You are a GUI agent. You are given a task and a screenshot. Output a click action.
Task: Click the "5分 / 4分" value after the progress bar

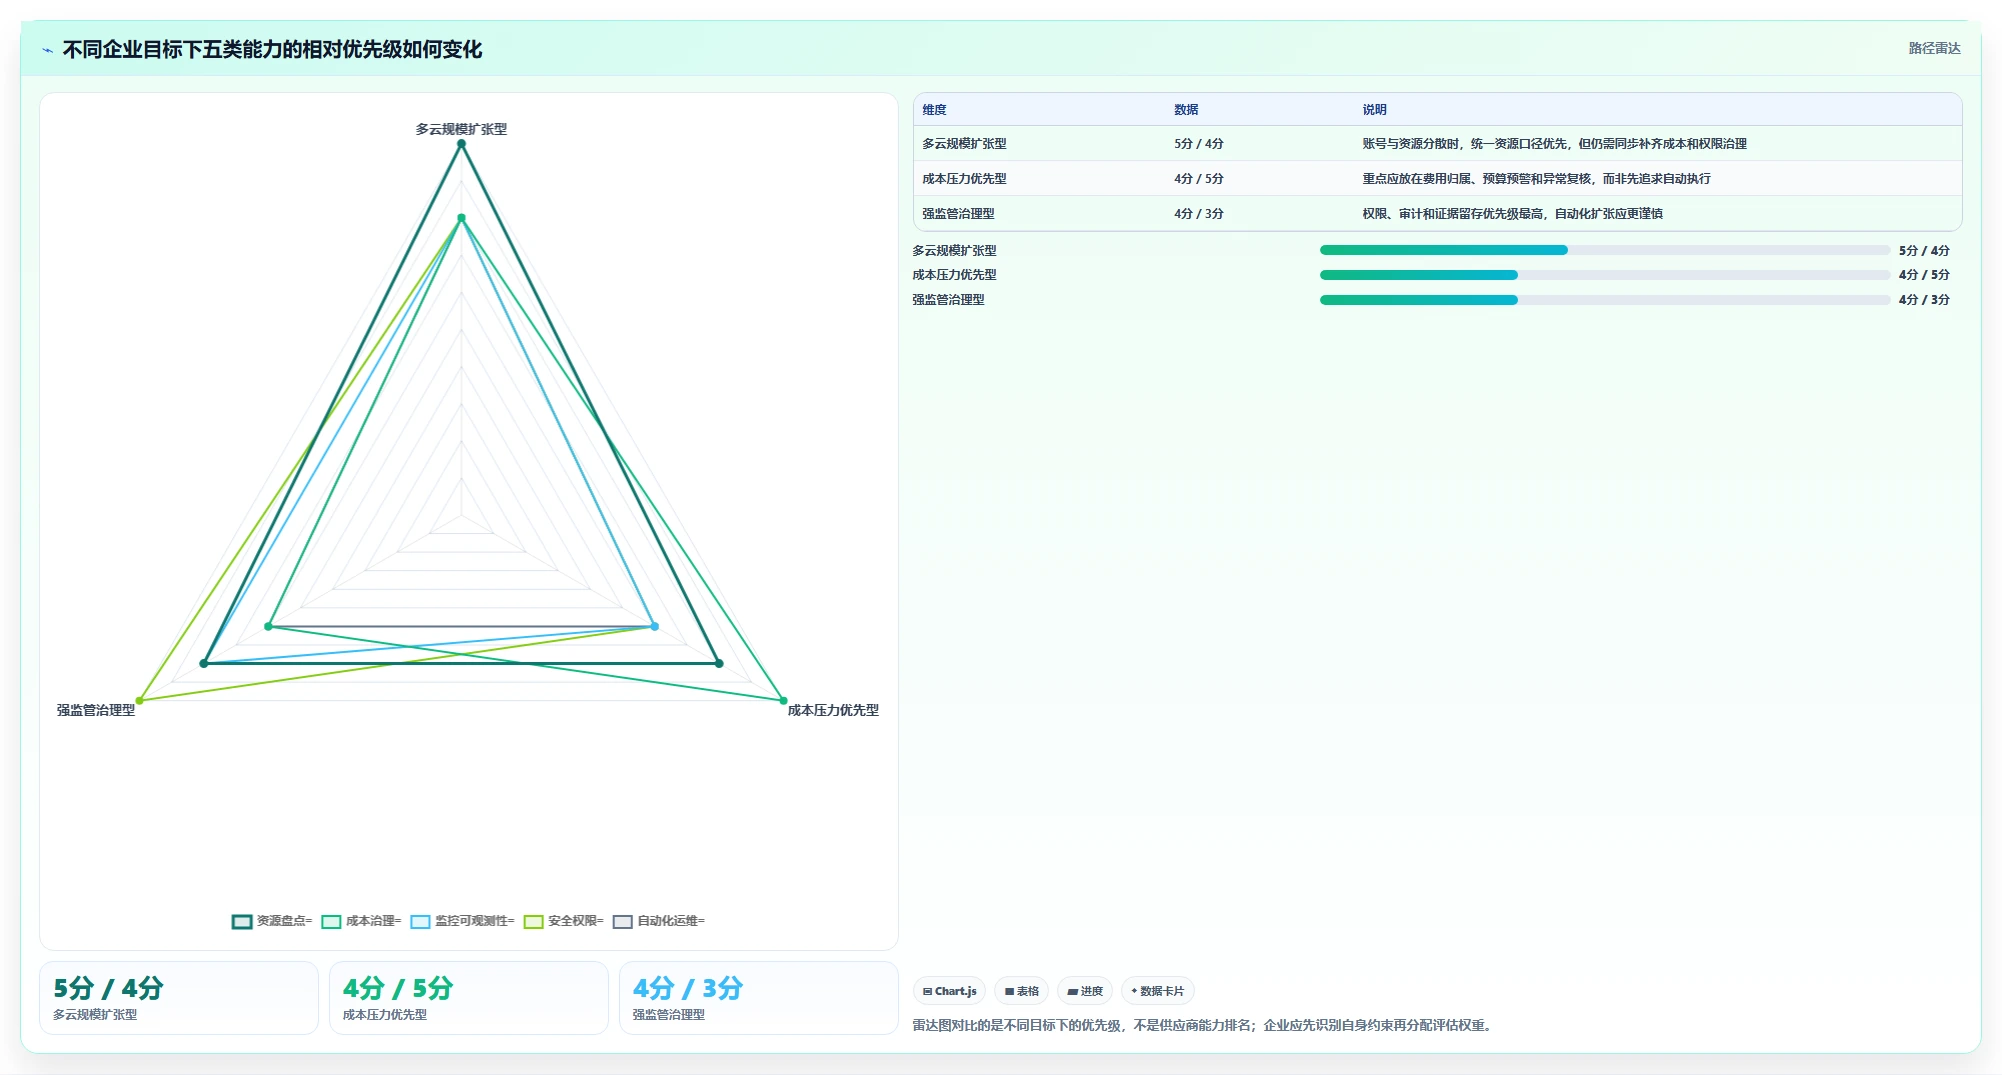pos(1924,251)
